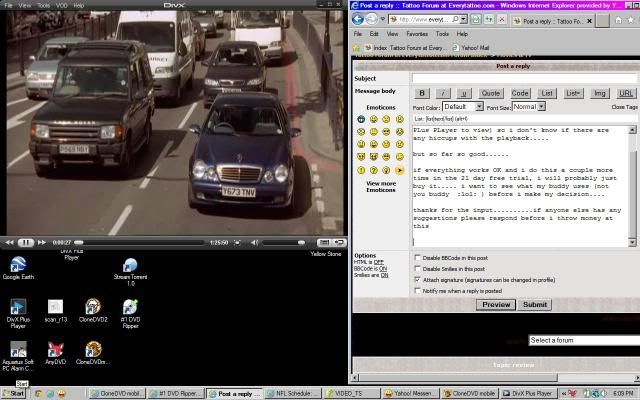Open the Windows Start button
The height and width of the screenshot is (400, 640).
14,393
